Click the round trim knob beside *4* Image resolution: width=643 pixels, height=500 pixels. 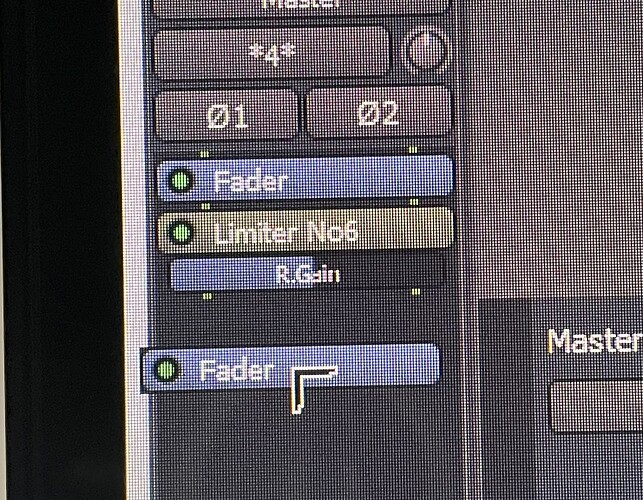425,50
